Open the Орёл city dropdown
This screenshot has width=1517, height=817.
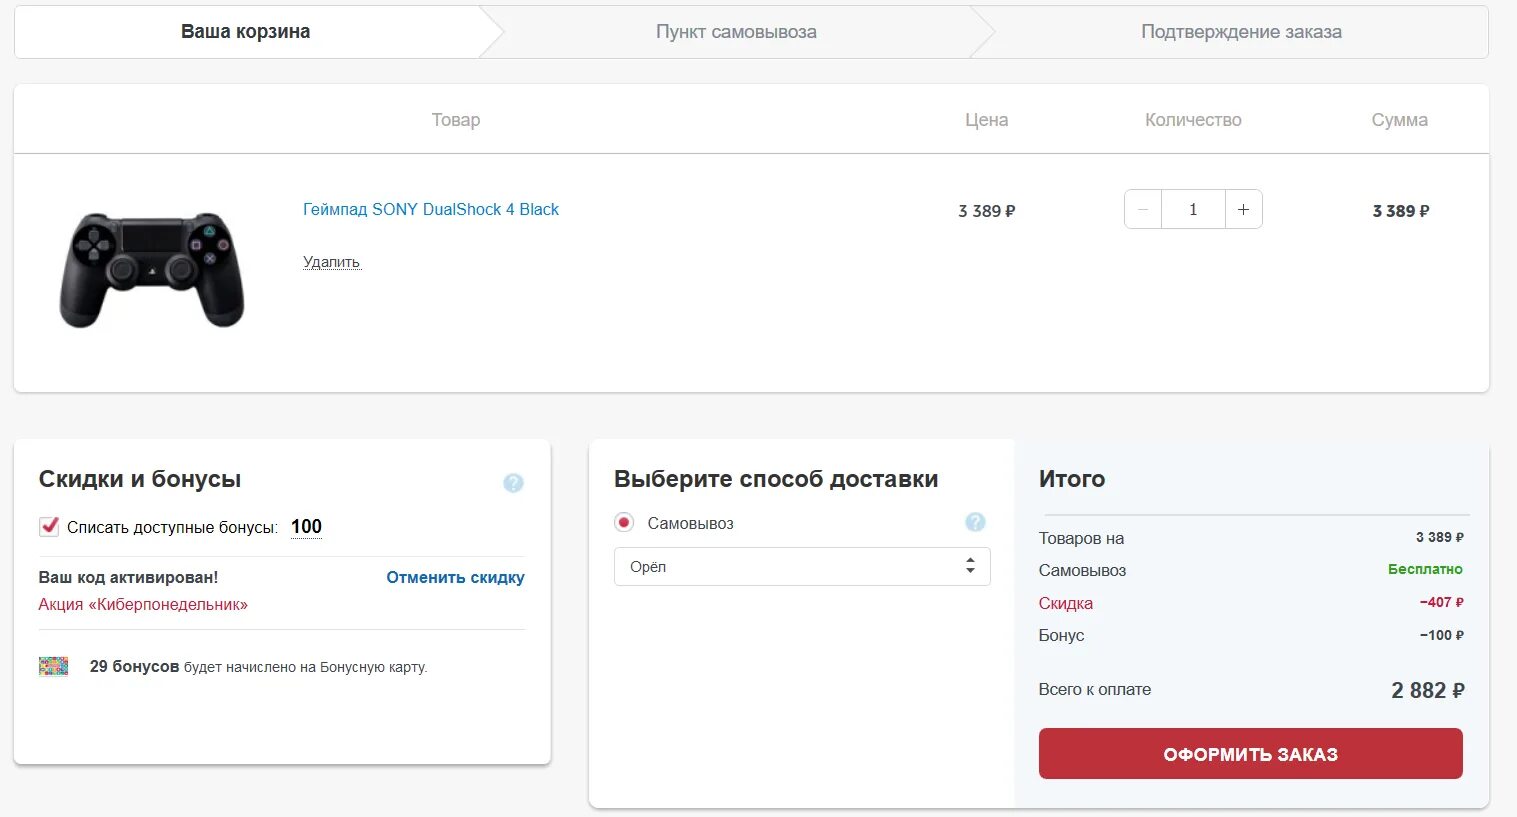(x=802, y=566)
